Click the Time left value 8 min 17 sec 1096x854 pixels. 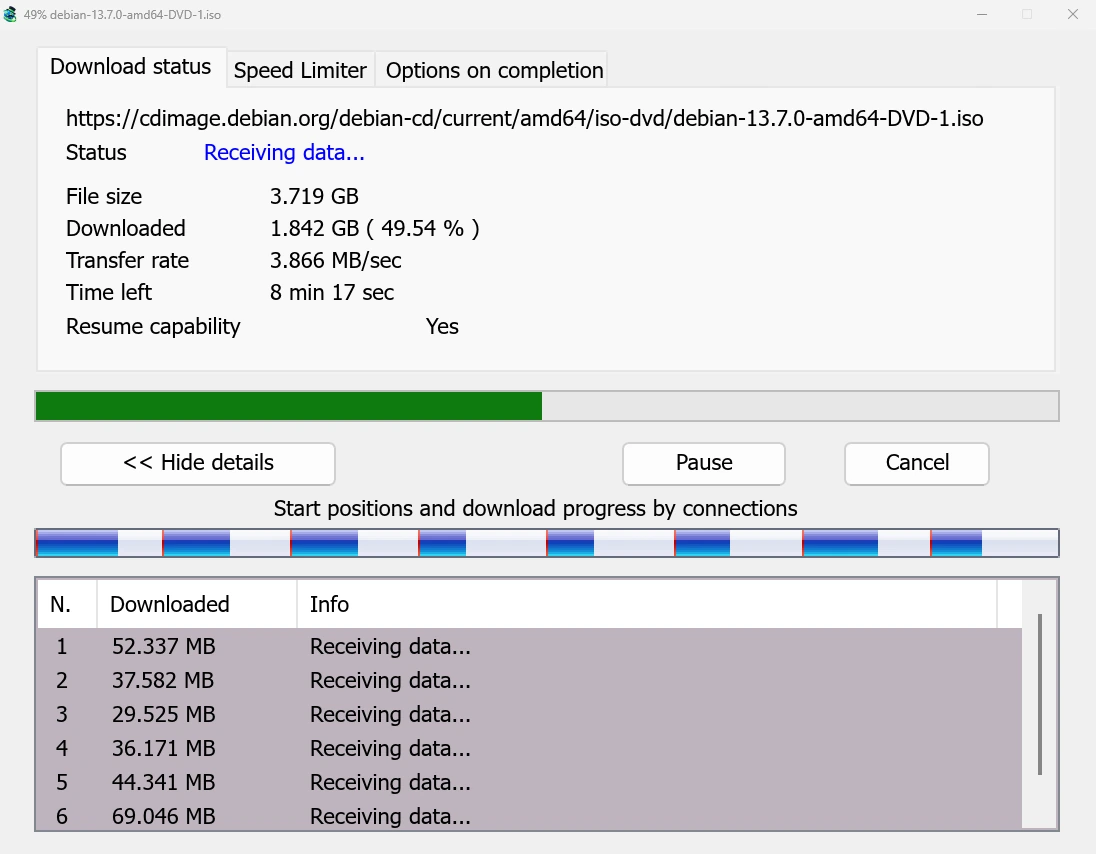(x=332, y=293)
